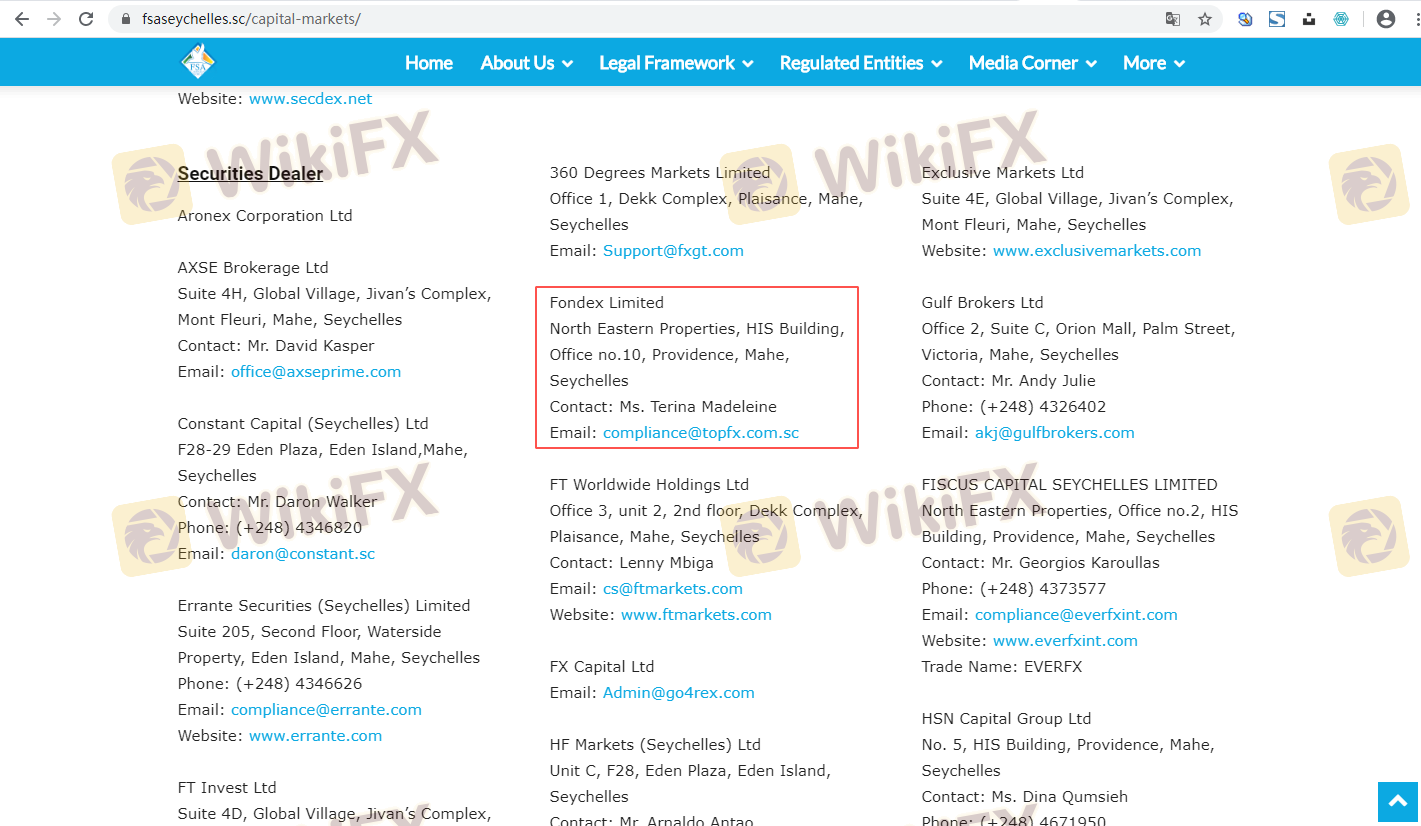This screenshot has width=1421, height=826.
Task: Click the AXSE Brokerage Ltd name
Action: click(253, 268)
